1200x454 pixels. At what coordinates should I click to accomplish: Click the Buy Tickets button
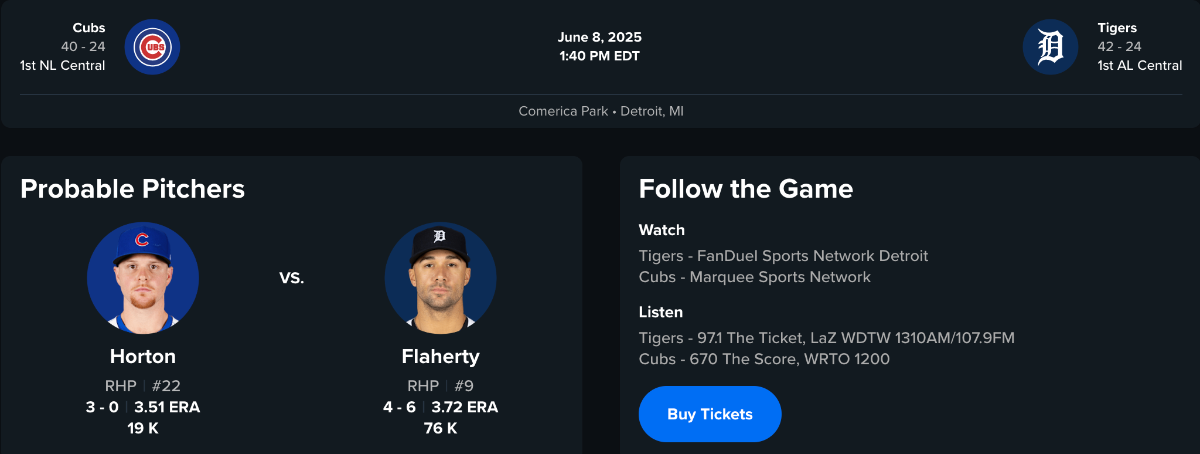click(x=710, y=414)
